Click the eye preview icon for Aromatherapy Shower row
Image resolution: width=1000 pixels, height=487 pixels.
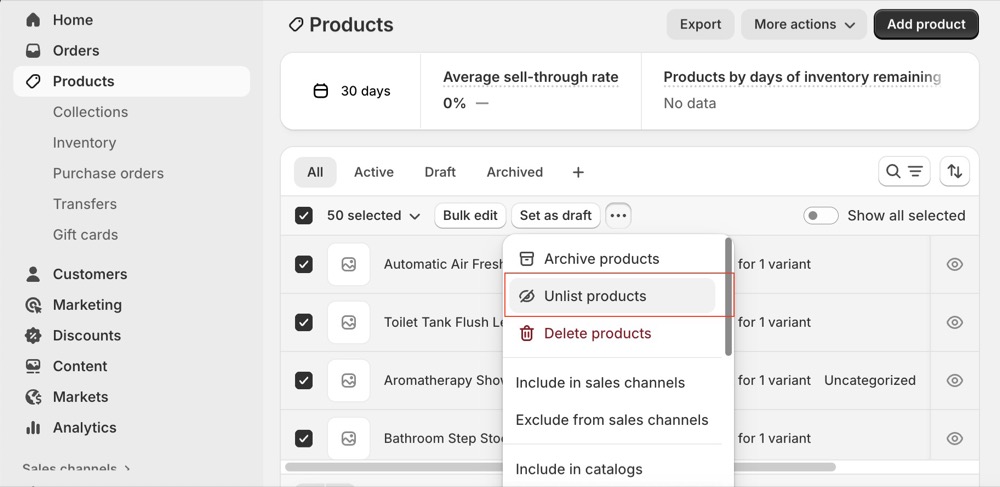[x=955, y=380]
